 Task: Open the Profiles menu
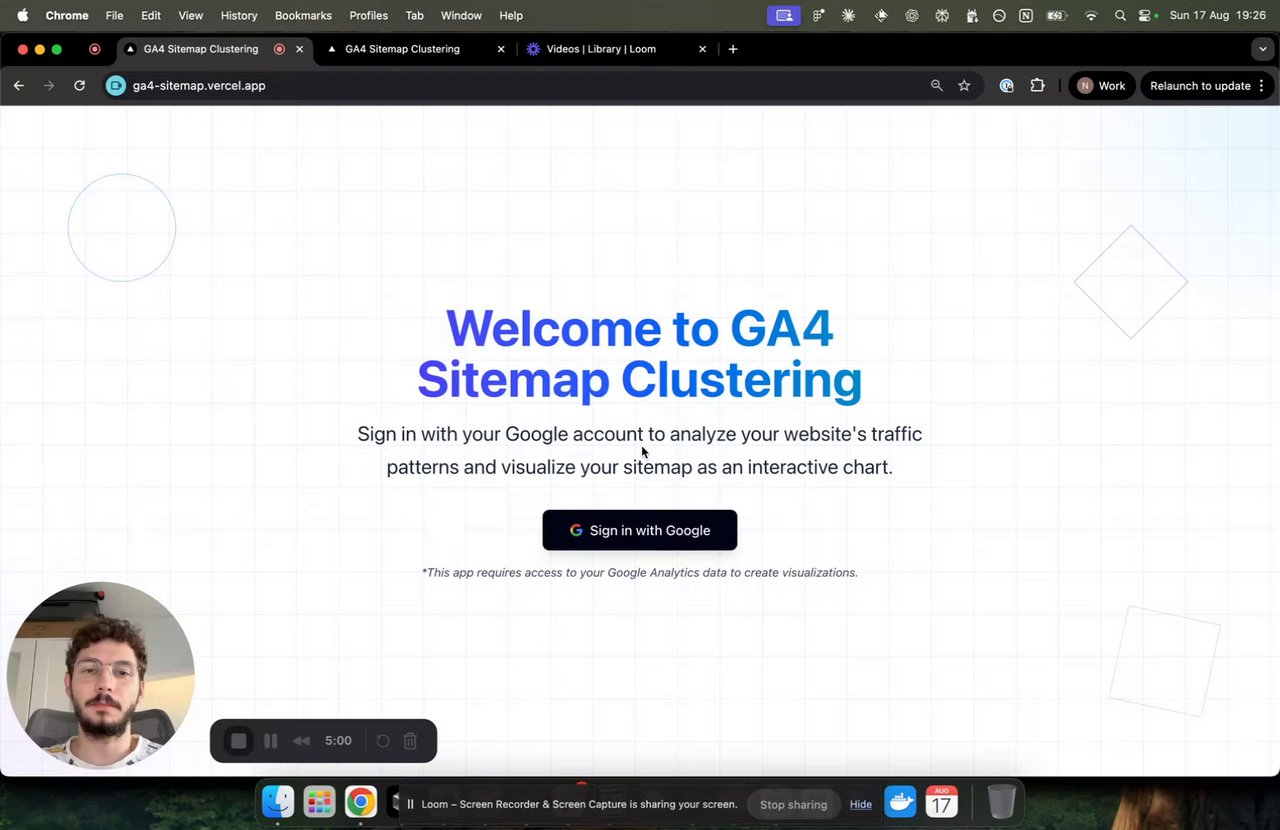[368, 15]
